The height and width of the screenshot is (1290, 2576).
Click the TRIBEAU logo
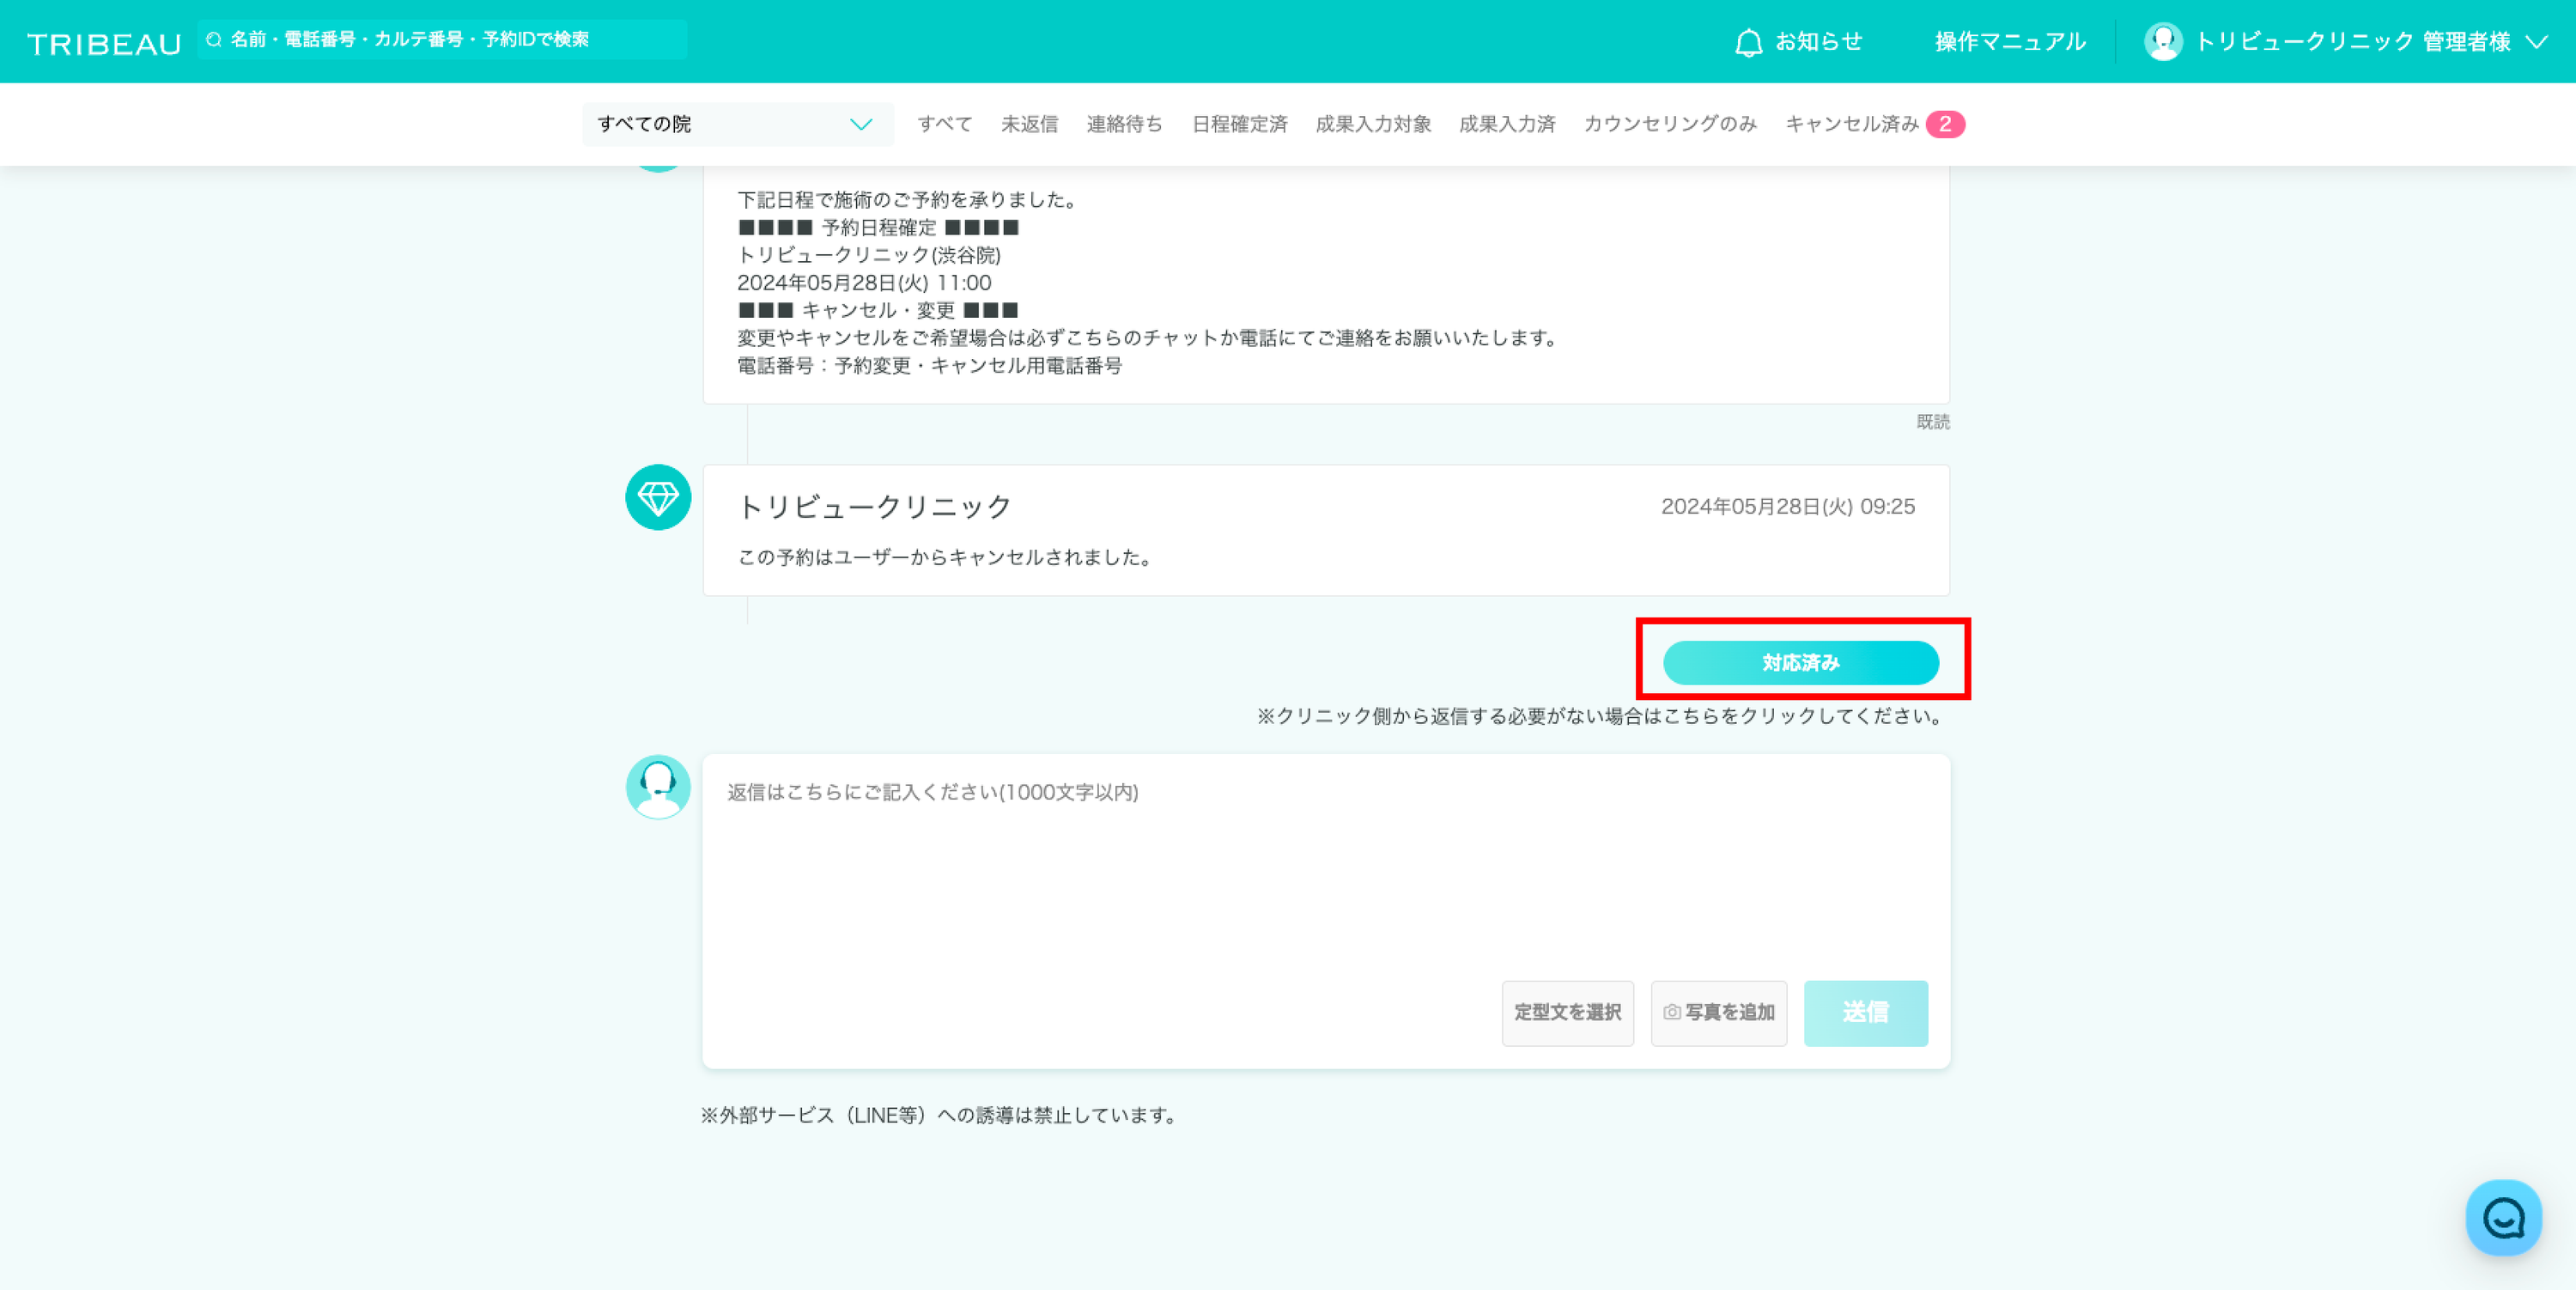pos(104,43)
